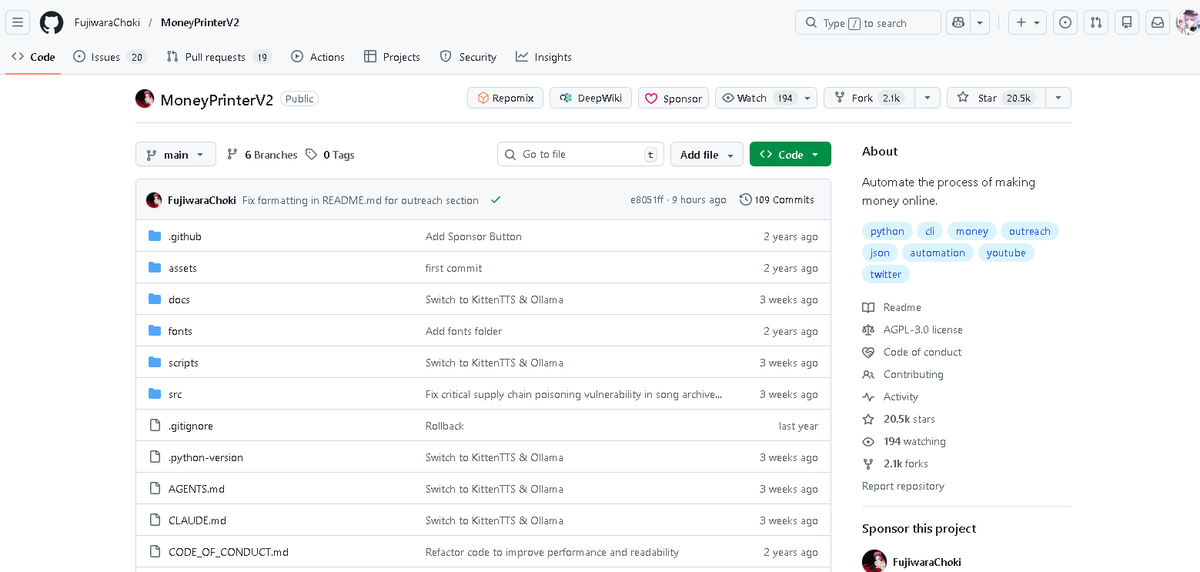This screenshot has height=572, width=1200.
Task: Open the .gitignore file icon
Action: tap(155, 425)
